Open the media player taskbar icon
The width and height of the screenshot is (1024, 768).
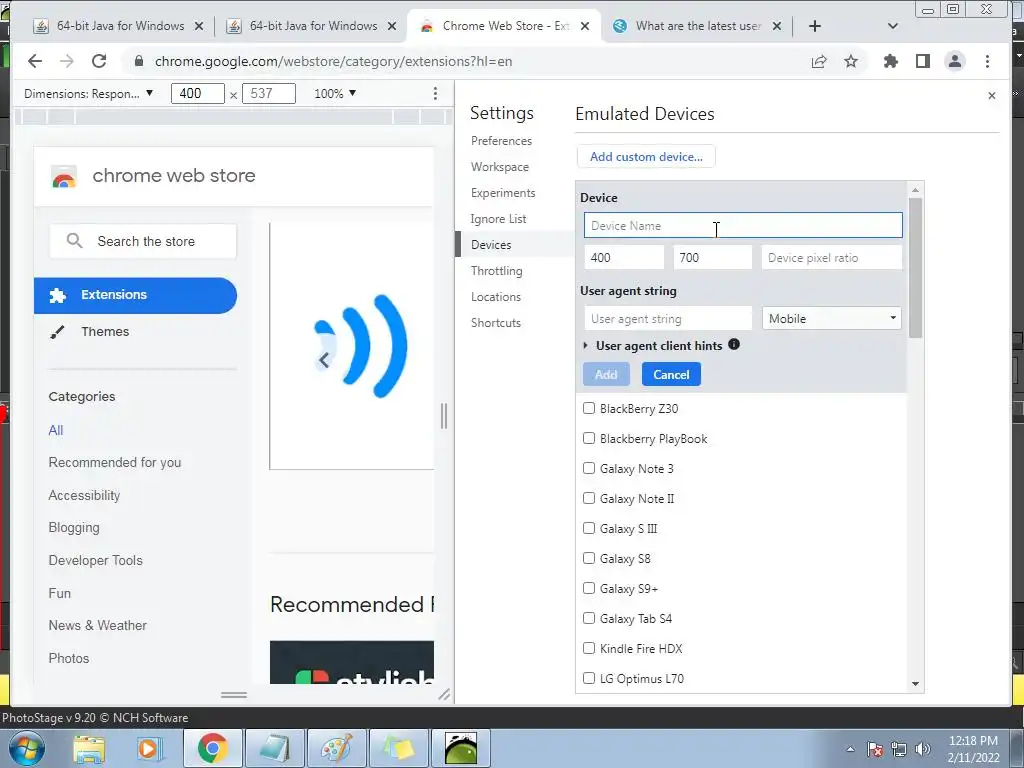148,748
